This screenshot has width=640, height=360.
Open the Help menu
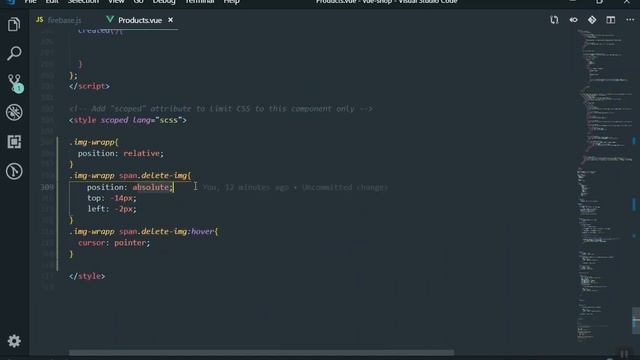pos(231,2)
